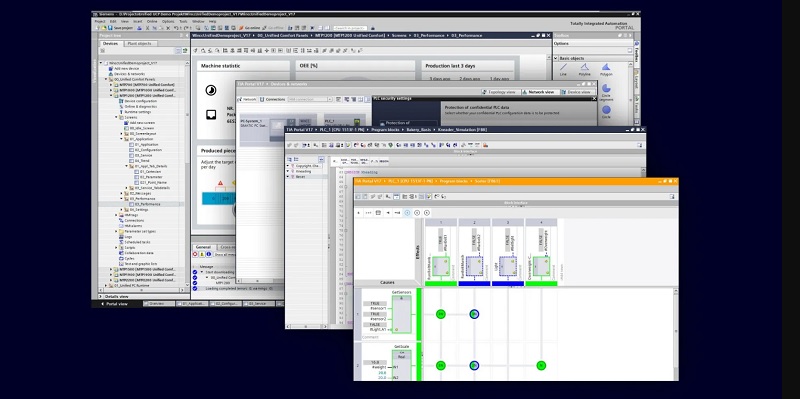Click green intersection node under column 4

[541, 365]
